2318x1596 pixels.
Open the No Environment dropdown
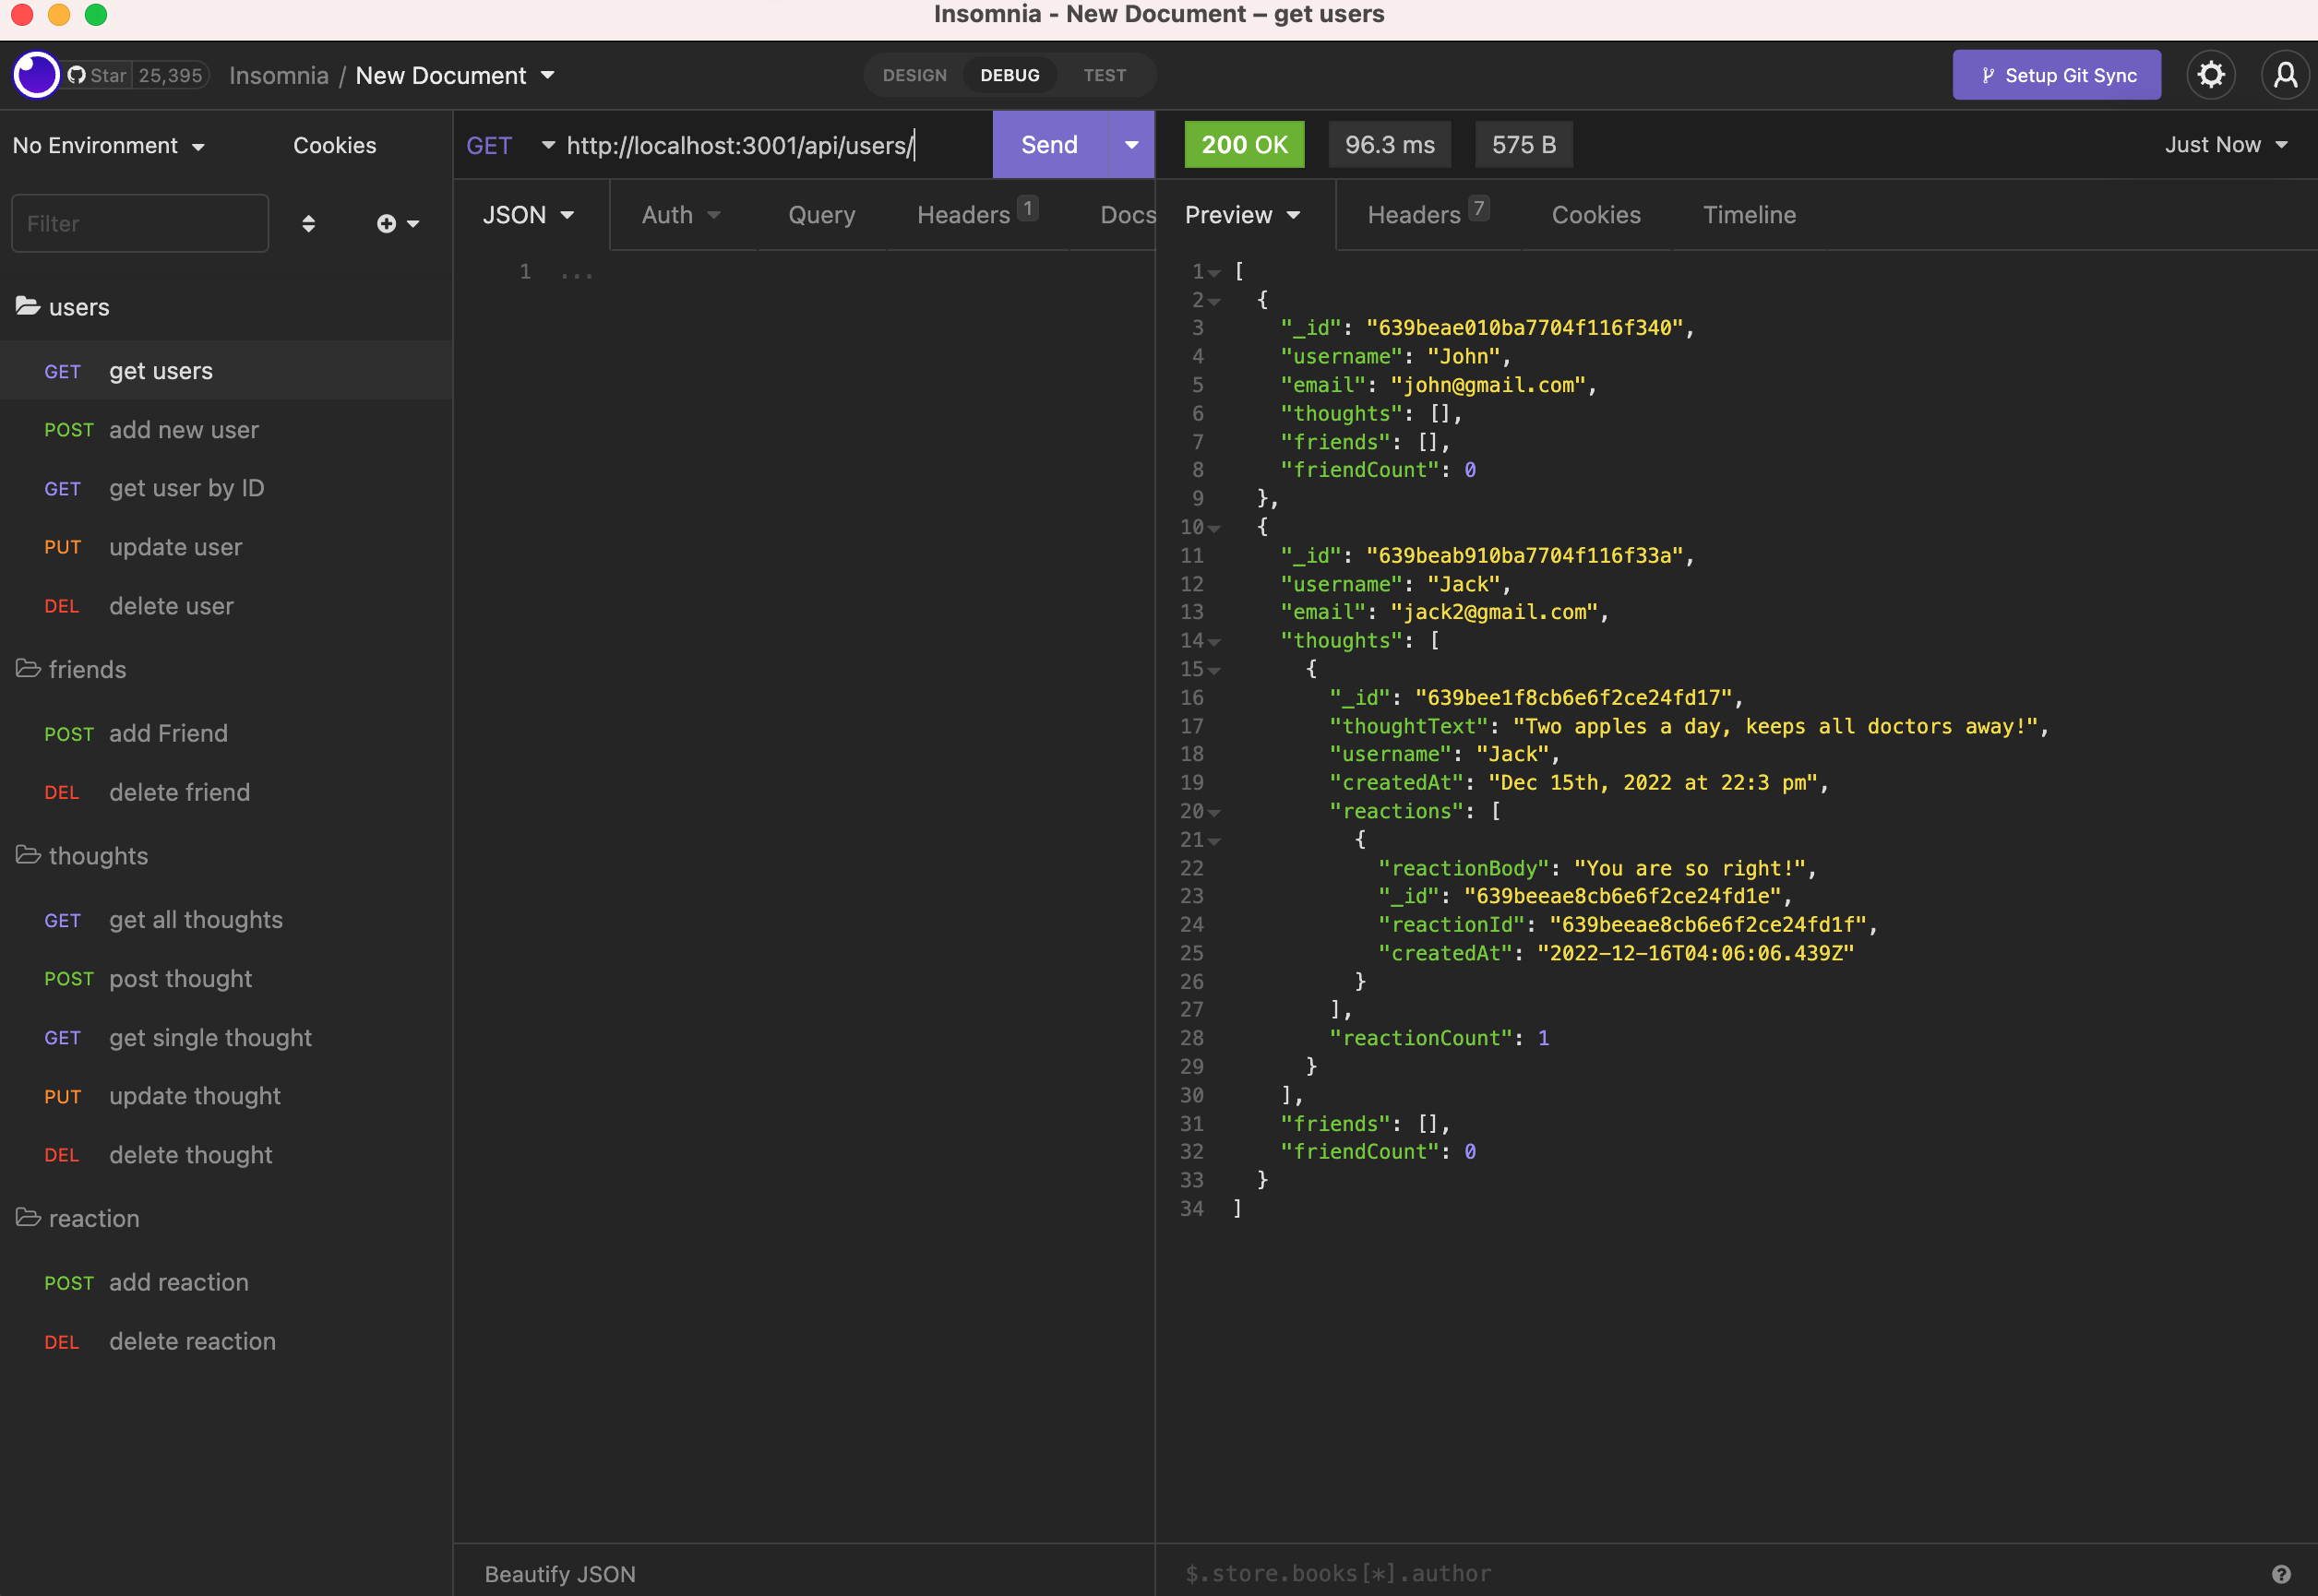pyautogui.click(x=108, y=144)
